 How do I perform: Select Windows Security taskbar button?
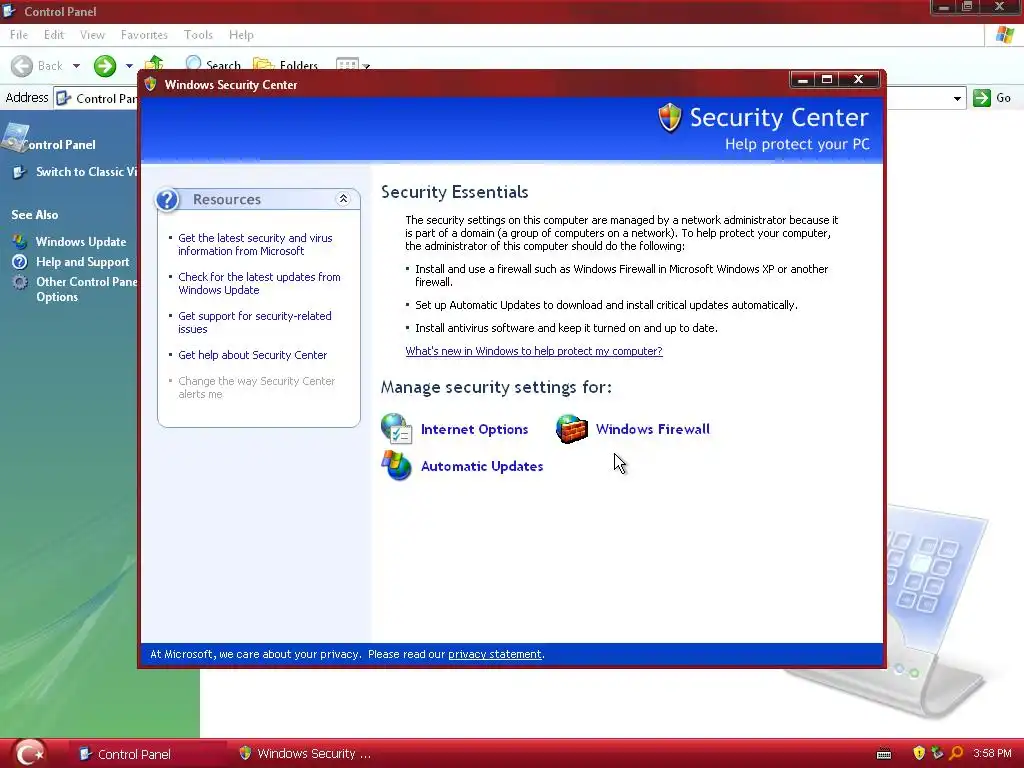307,754
